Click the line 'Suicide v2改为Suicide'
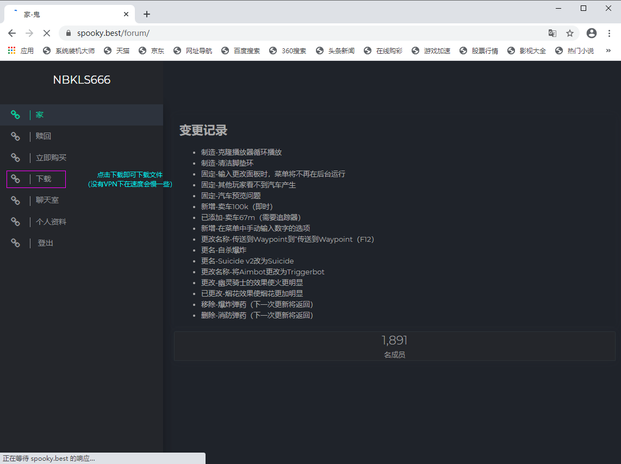 click(248, 261)
